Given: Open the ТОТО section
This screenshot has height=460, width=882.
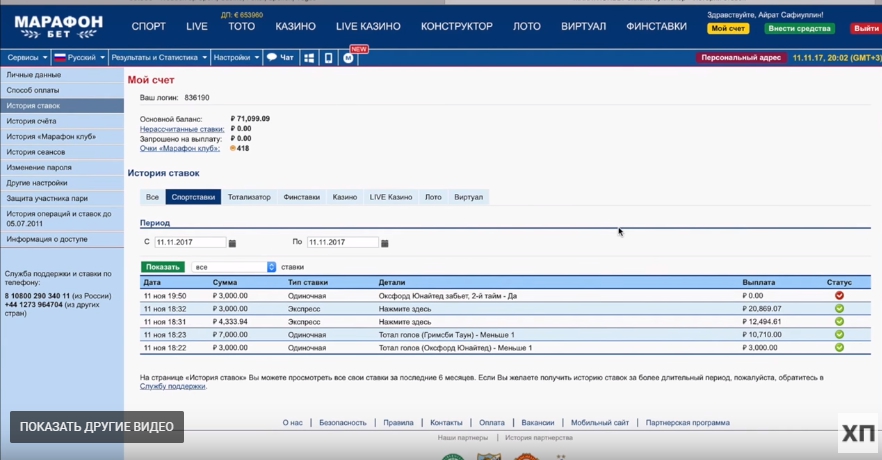Looking at the screenshot, I should 241,26.
